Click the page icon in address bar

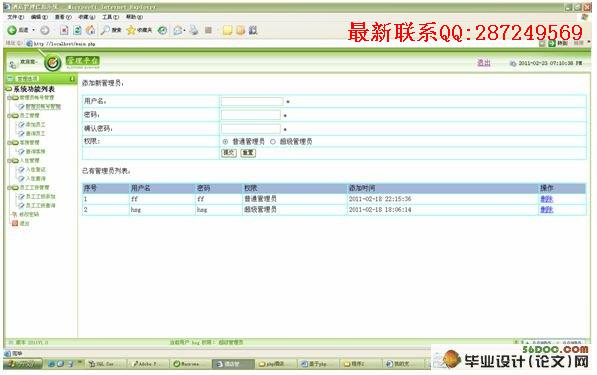29,43
